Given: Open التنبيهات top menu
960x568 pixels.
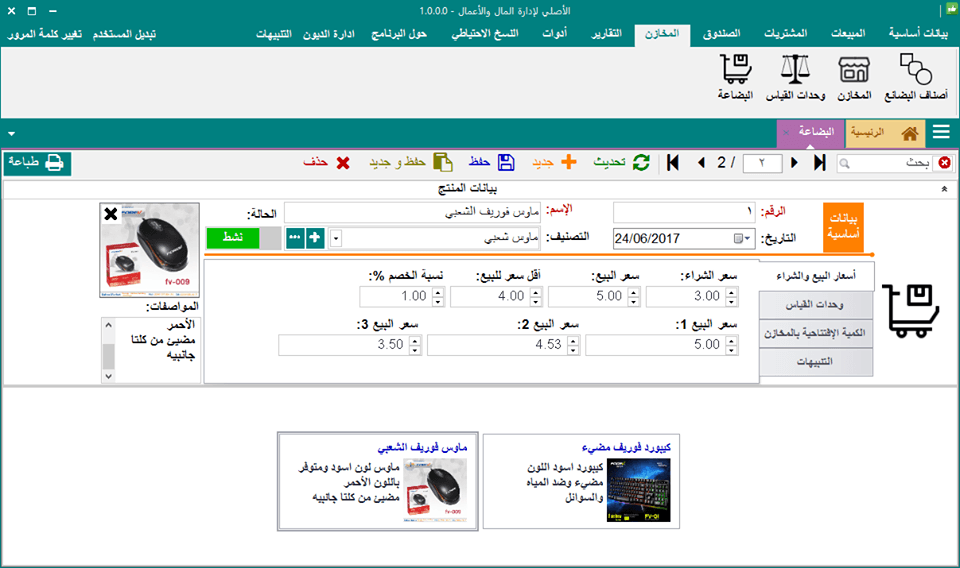Looking at the screenshot, I should 274,34.
